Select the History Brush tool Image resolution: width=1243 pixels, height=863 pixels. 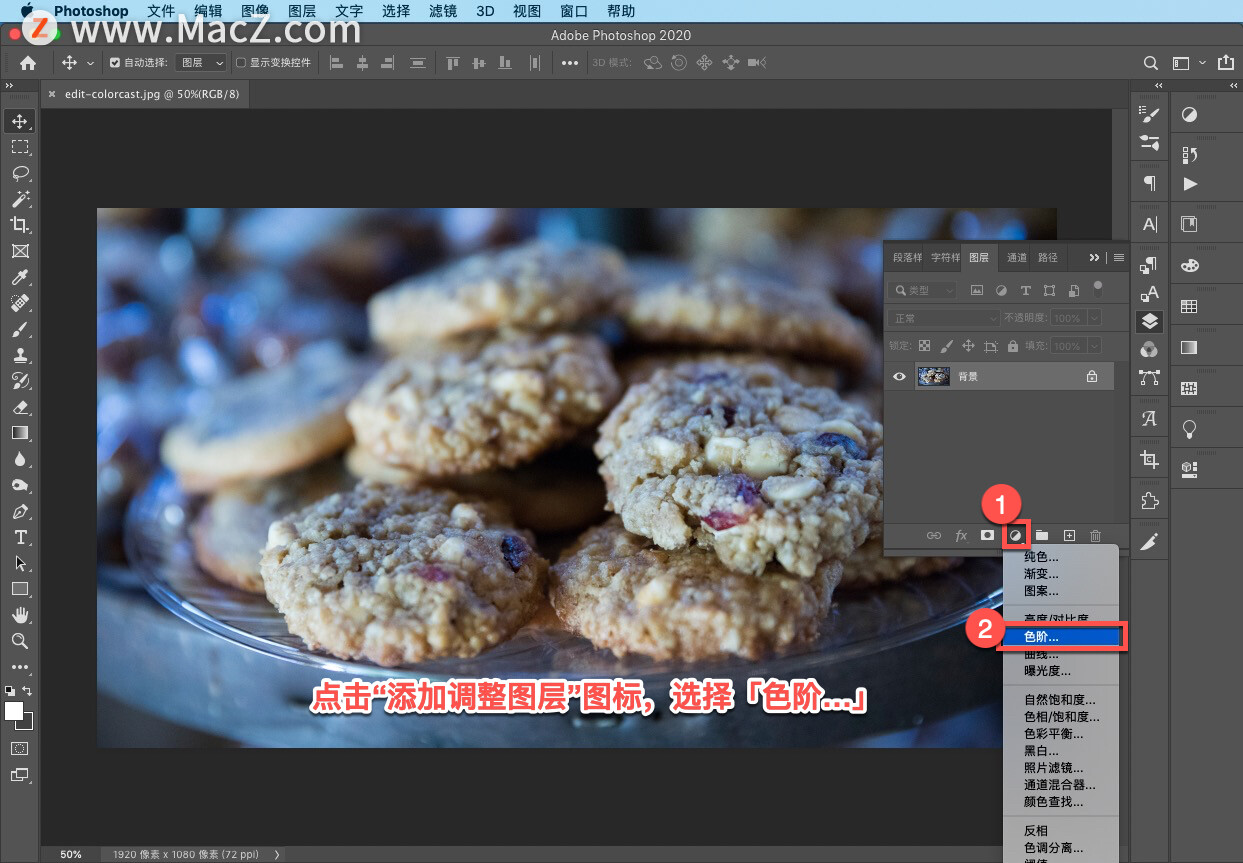pyautogui.click(x=19, y=381)
